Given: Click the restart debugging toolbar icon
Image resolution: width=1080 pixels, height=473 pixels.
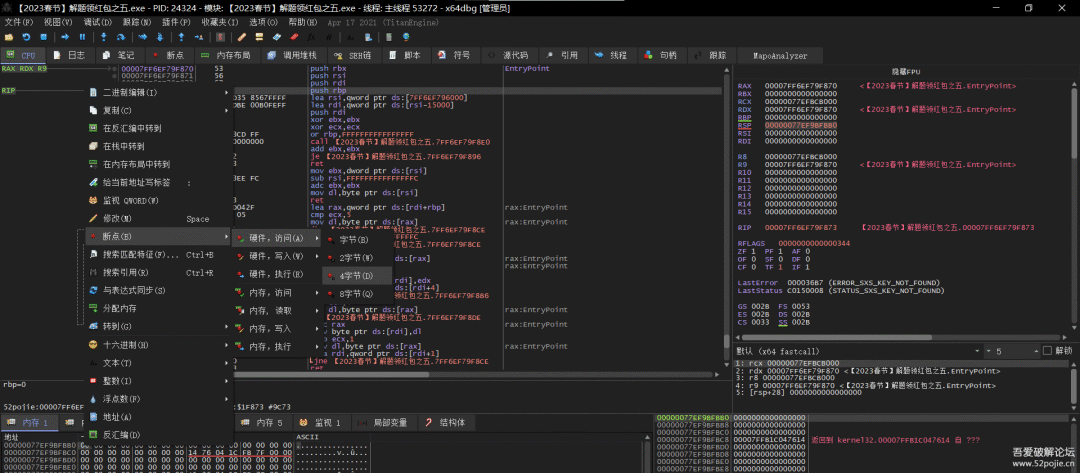Looking at the screenshot, I should [27, 37].
